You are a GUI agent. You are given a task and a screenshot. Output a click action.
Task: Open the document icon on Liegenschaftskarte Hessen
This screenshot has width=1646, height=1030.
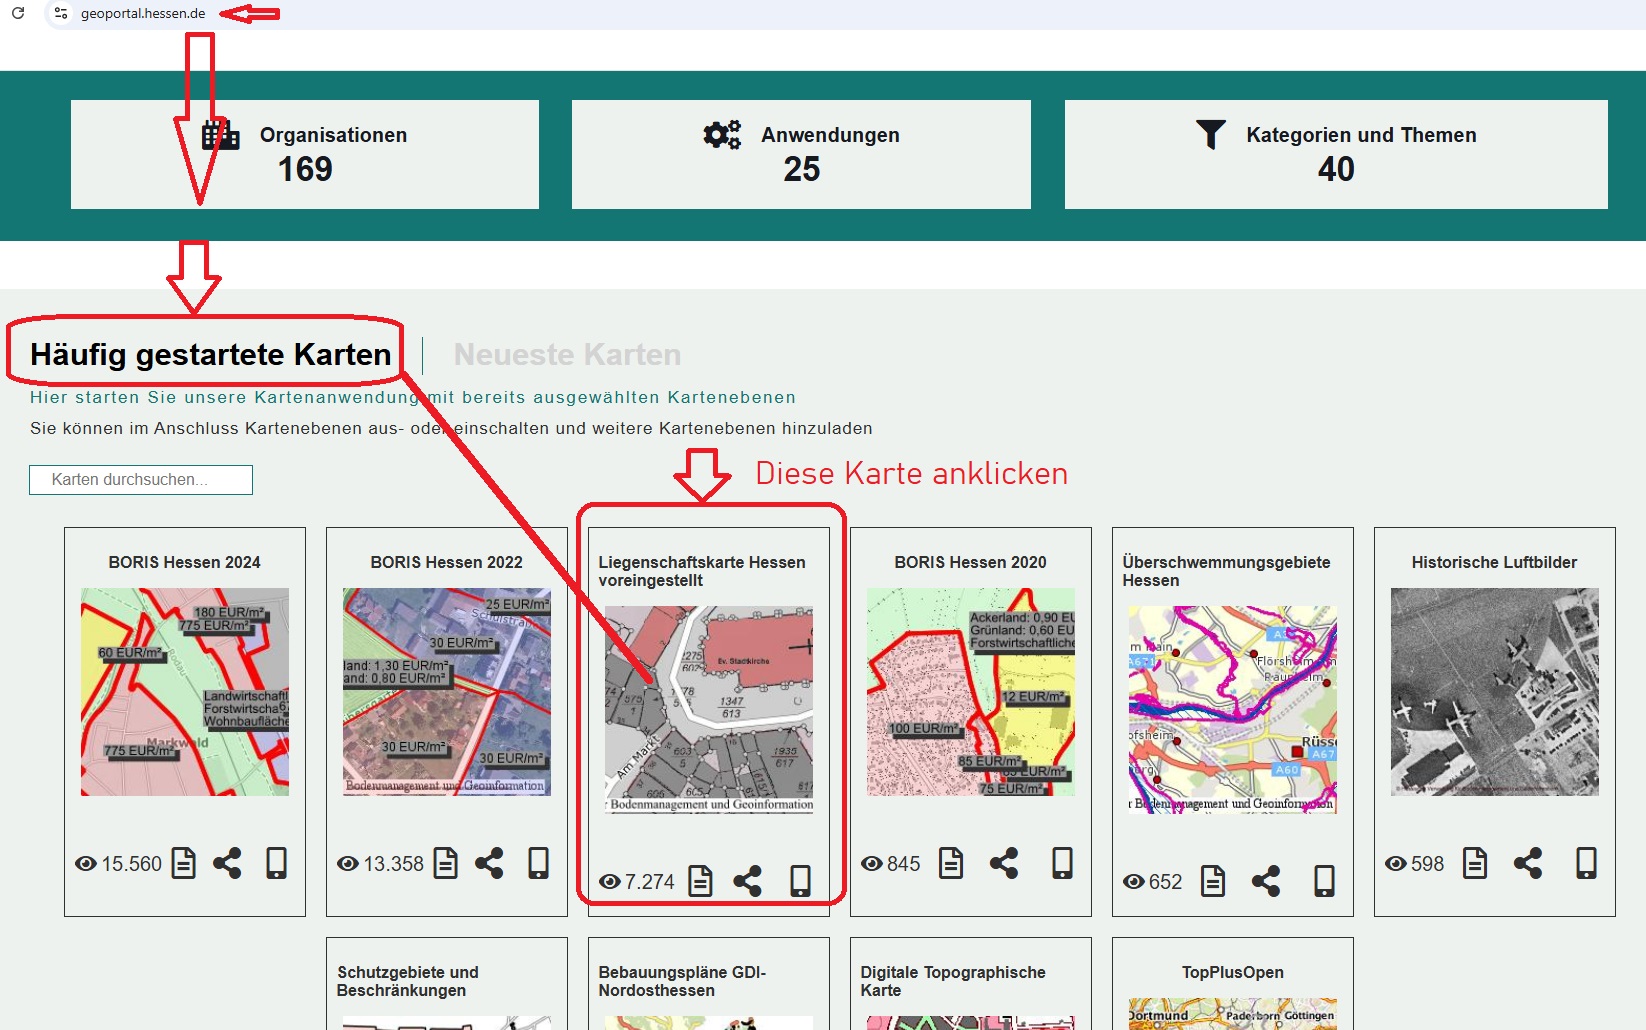pyautogui.click(x=701, y=881)
